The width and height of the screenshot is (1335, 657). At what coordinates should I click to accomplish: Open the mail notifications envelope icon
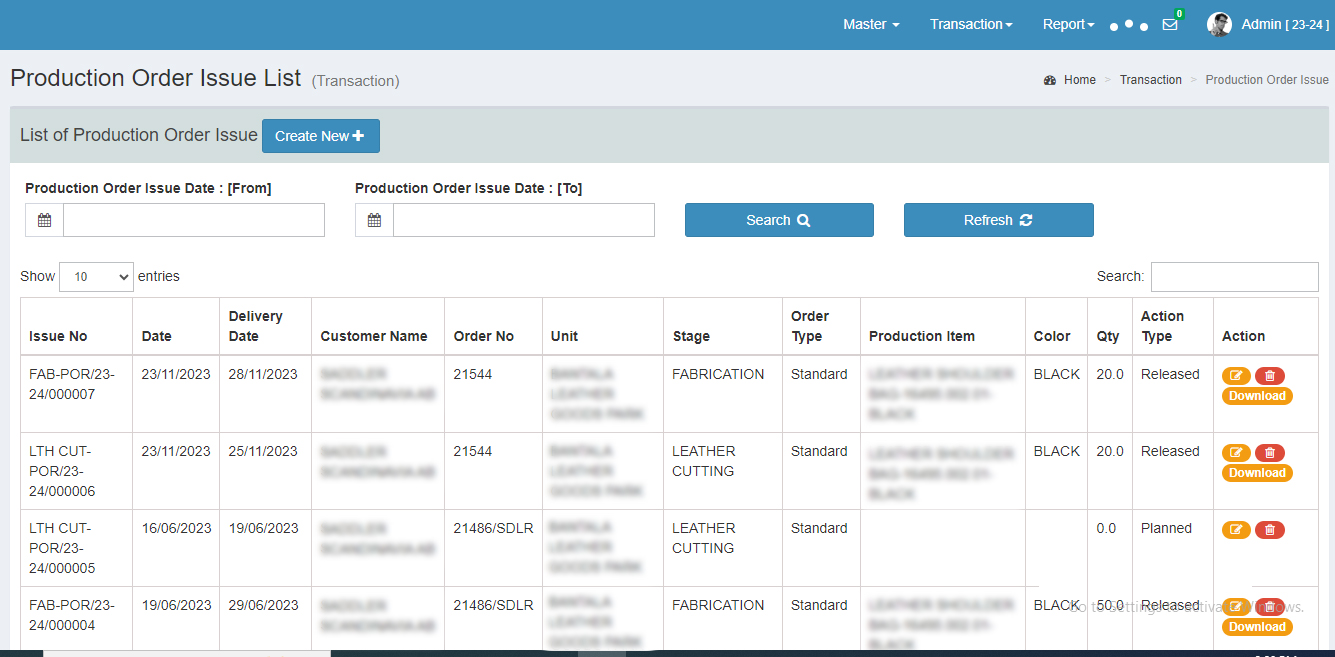[1170, 25]
